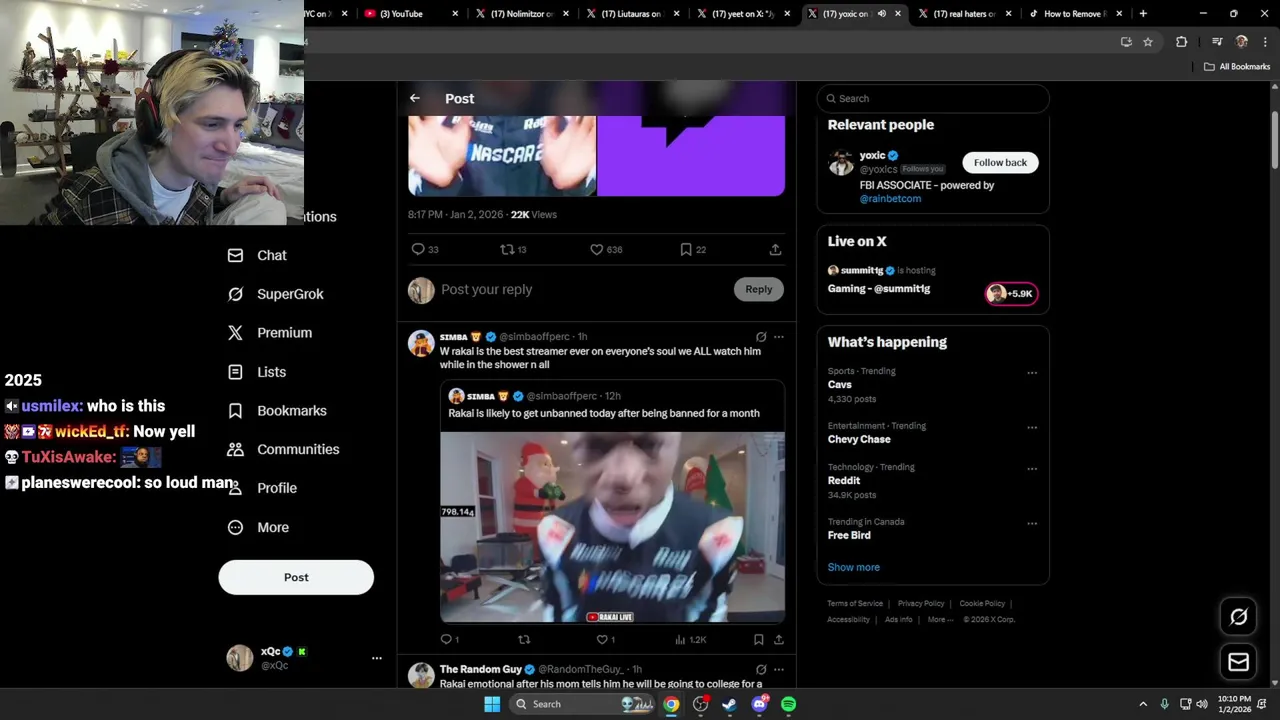The height and width of the screenshot is (720, 1280).
Task: Play the Rakai Live video in SIMBA's reply
Action: [612, 527]
